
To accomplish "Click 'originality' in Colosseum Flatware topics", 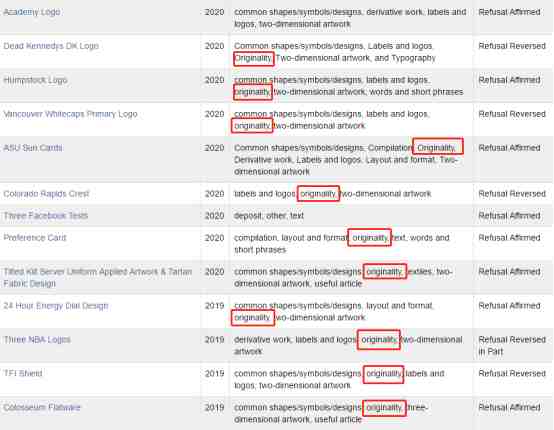I will (x=384, y=408).
